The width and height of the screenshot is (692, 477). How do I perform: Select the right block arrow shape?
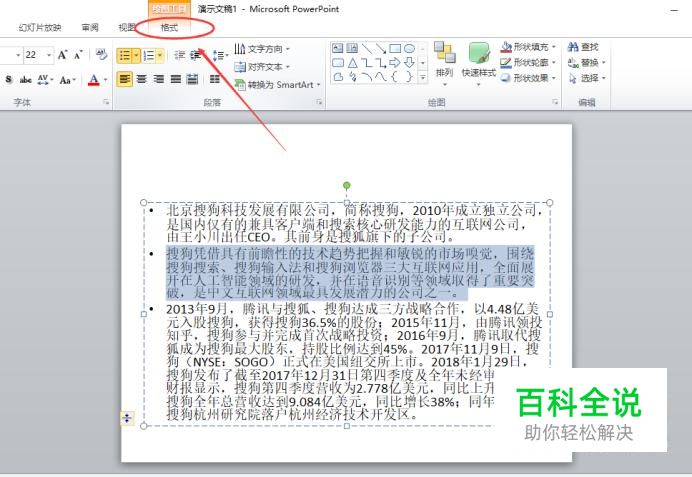[x=395, y=63]
